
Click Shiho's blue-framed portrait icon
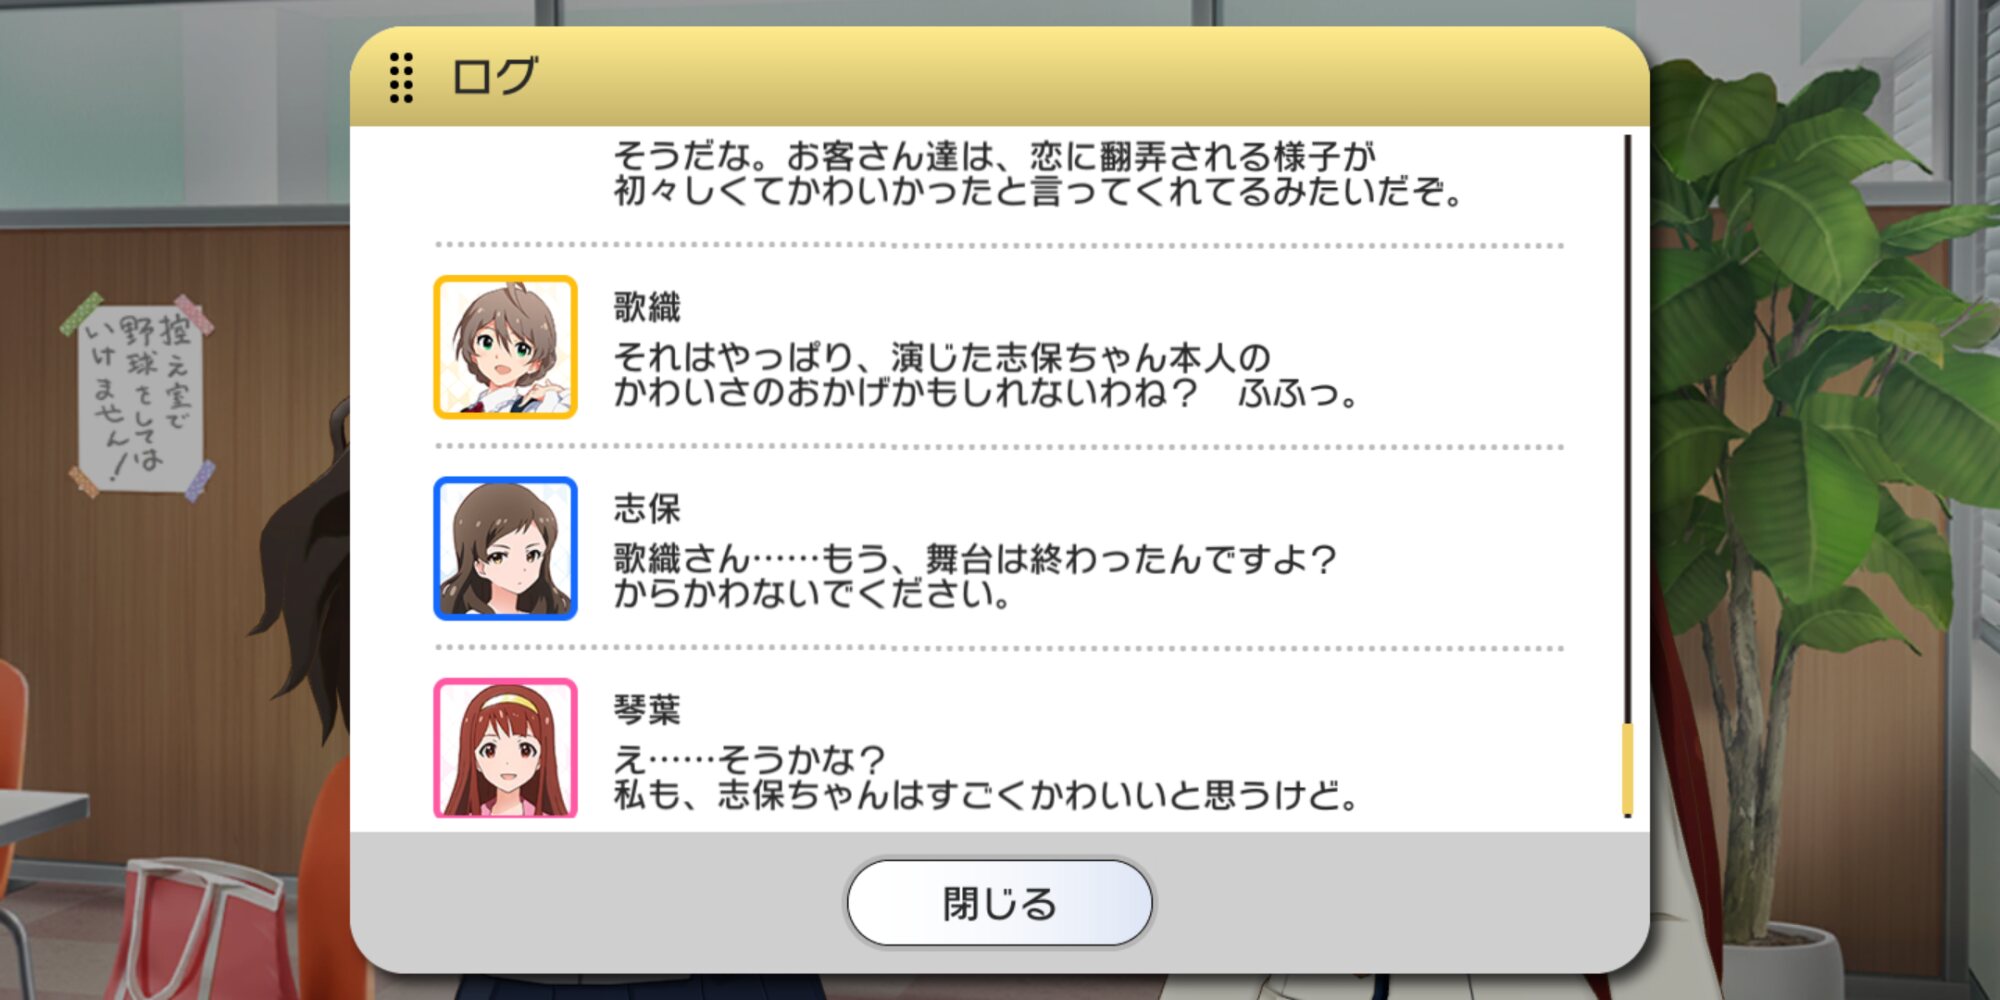tap(505, 548)
